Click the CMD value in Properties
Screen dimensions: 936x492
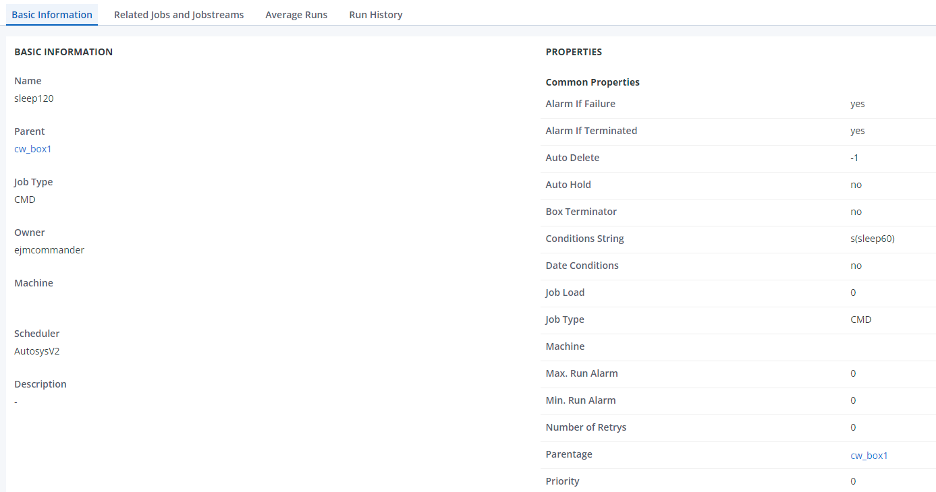point(860,320)
